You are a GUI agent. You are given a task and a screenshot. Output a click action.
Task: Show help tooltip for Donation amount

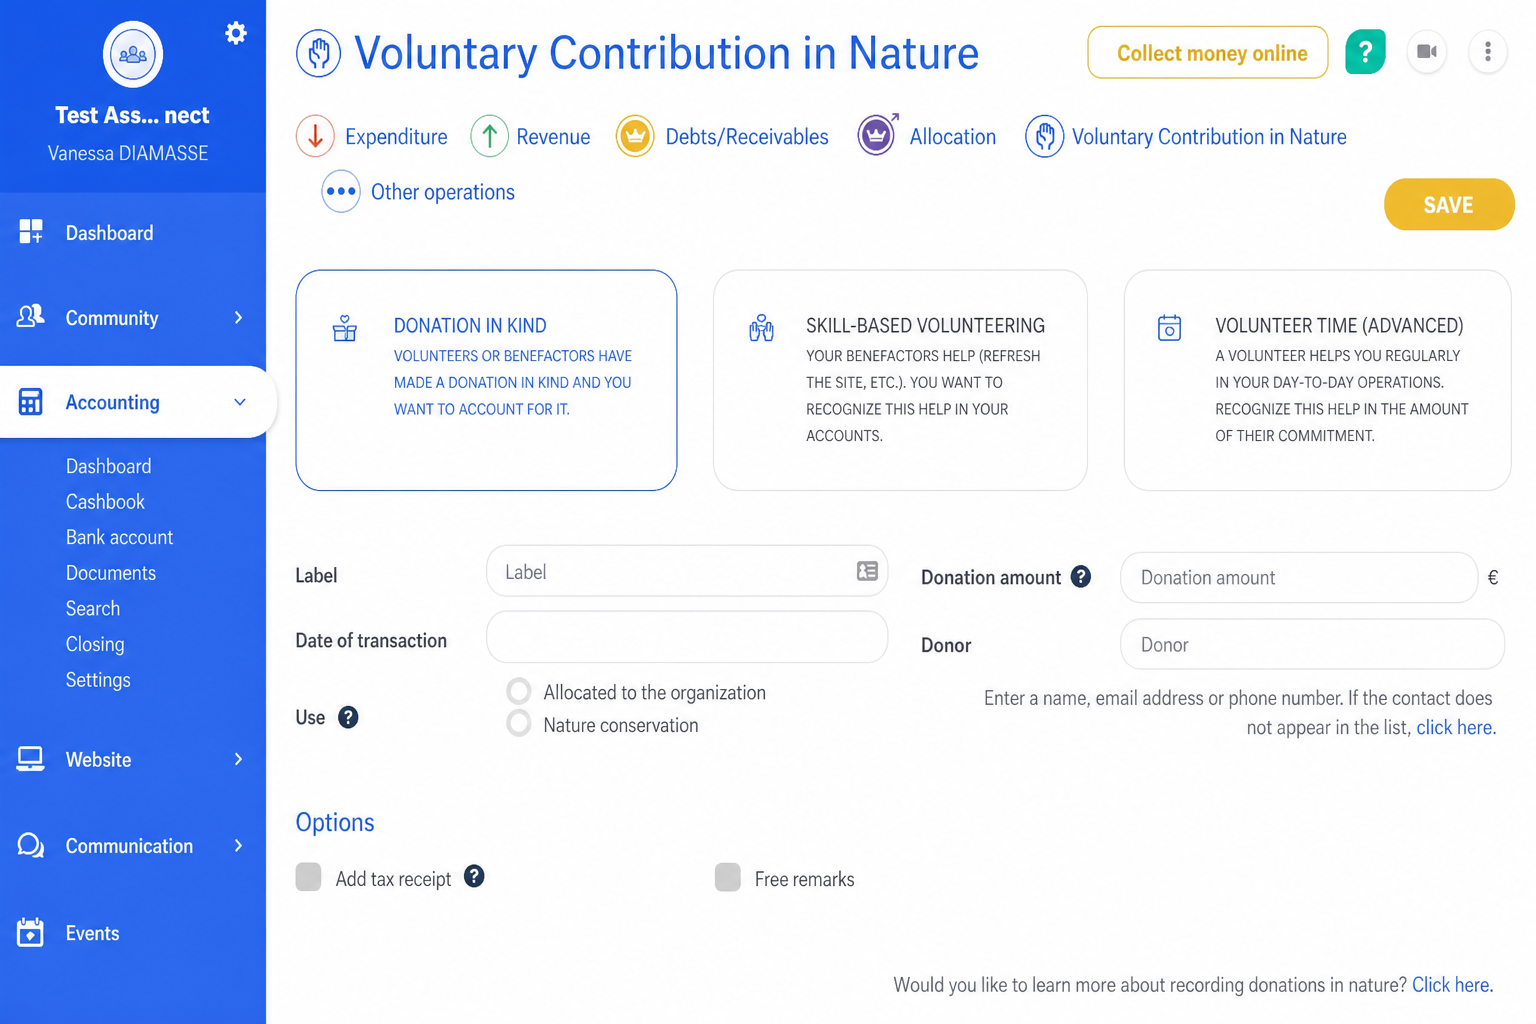(1081, 577)
